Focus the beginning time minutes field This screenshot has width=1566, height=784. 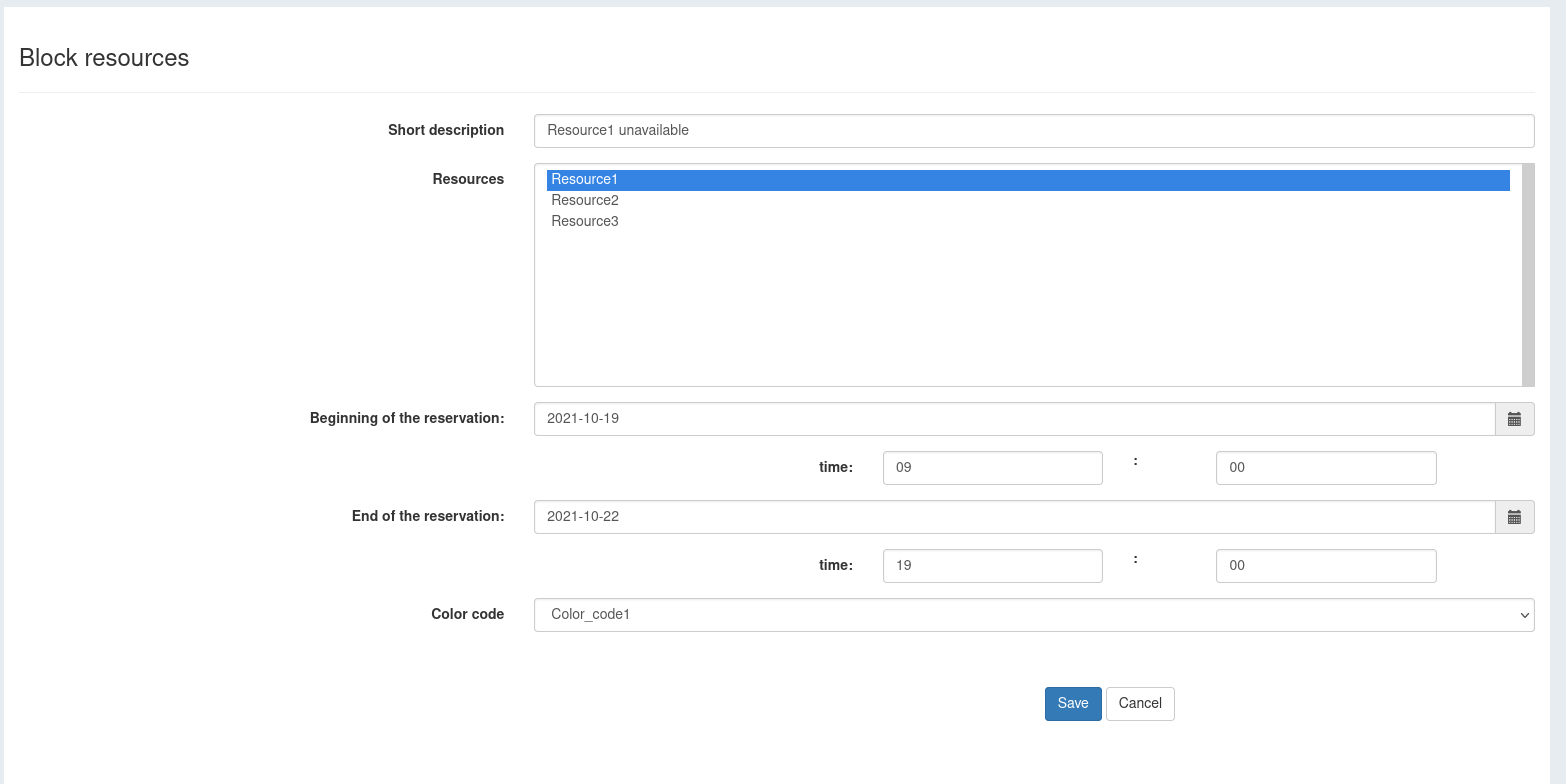[x=1326, y=468]
